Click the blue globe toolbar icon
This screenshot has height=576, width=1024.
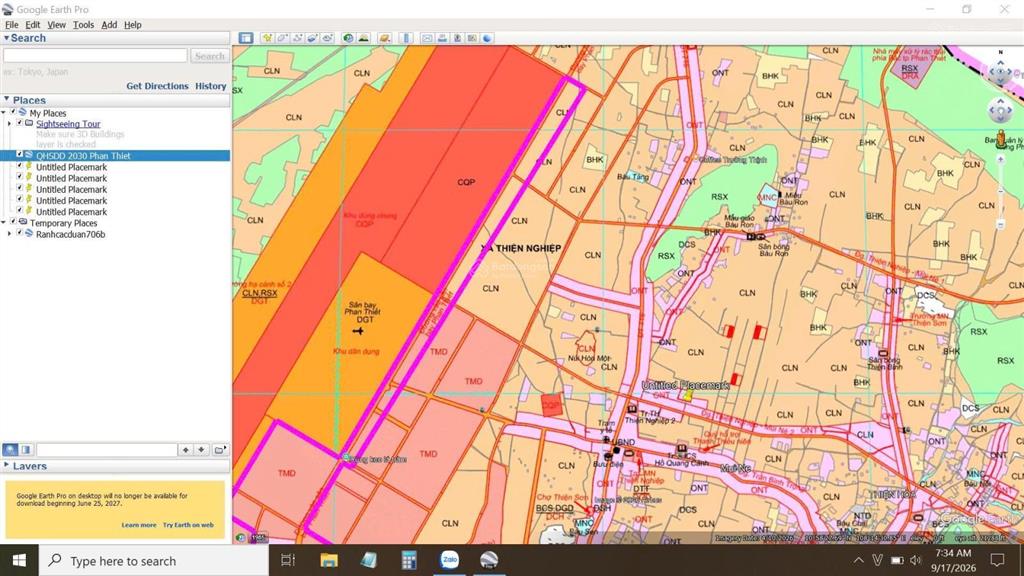(x=487, y=38)
